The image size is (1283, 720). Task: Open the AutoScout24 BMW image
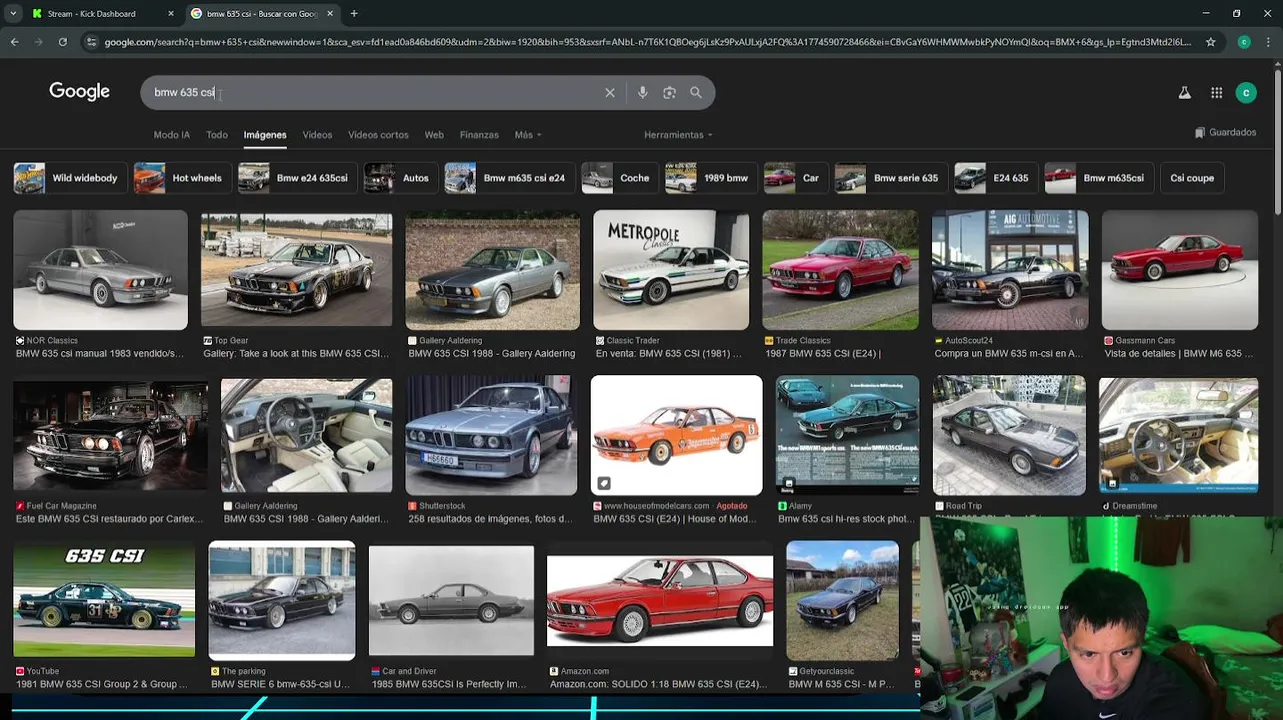(1010, 270)
